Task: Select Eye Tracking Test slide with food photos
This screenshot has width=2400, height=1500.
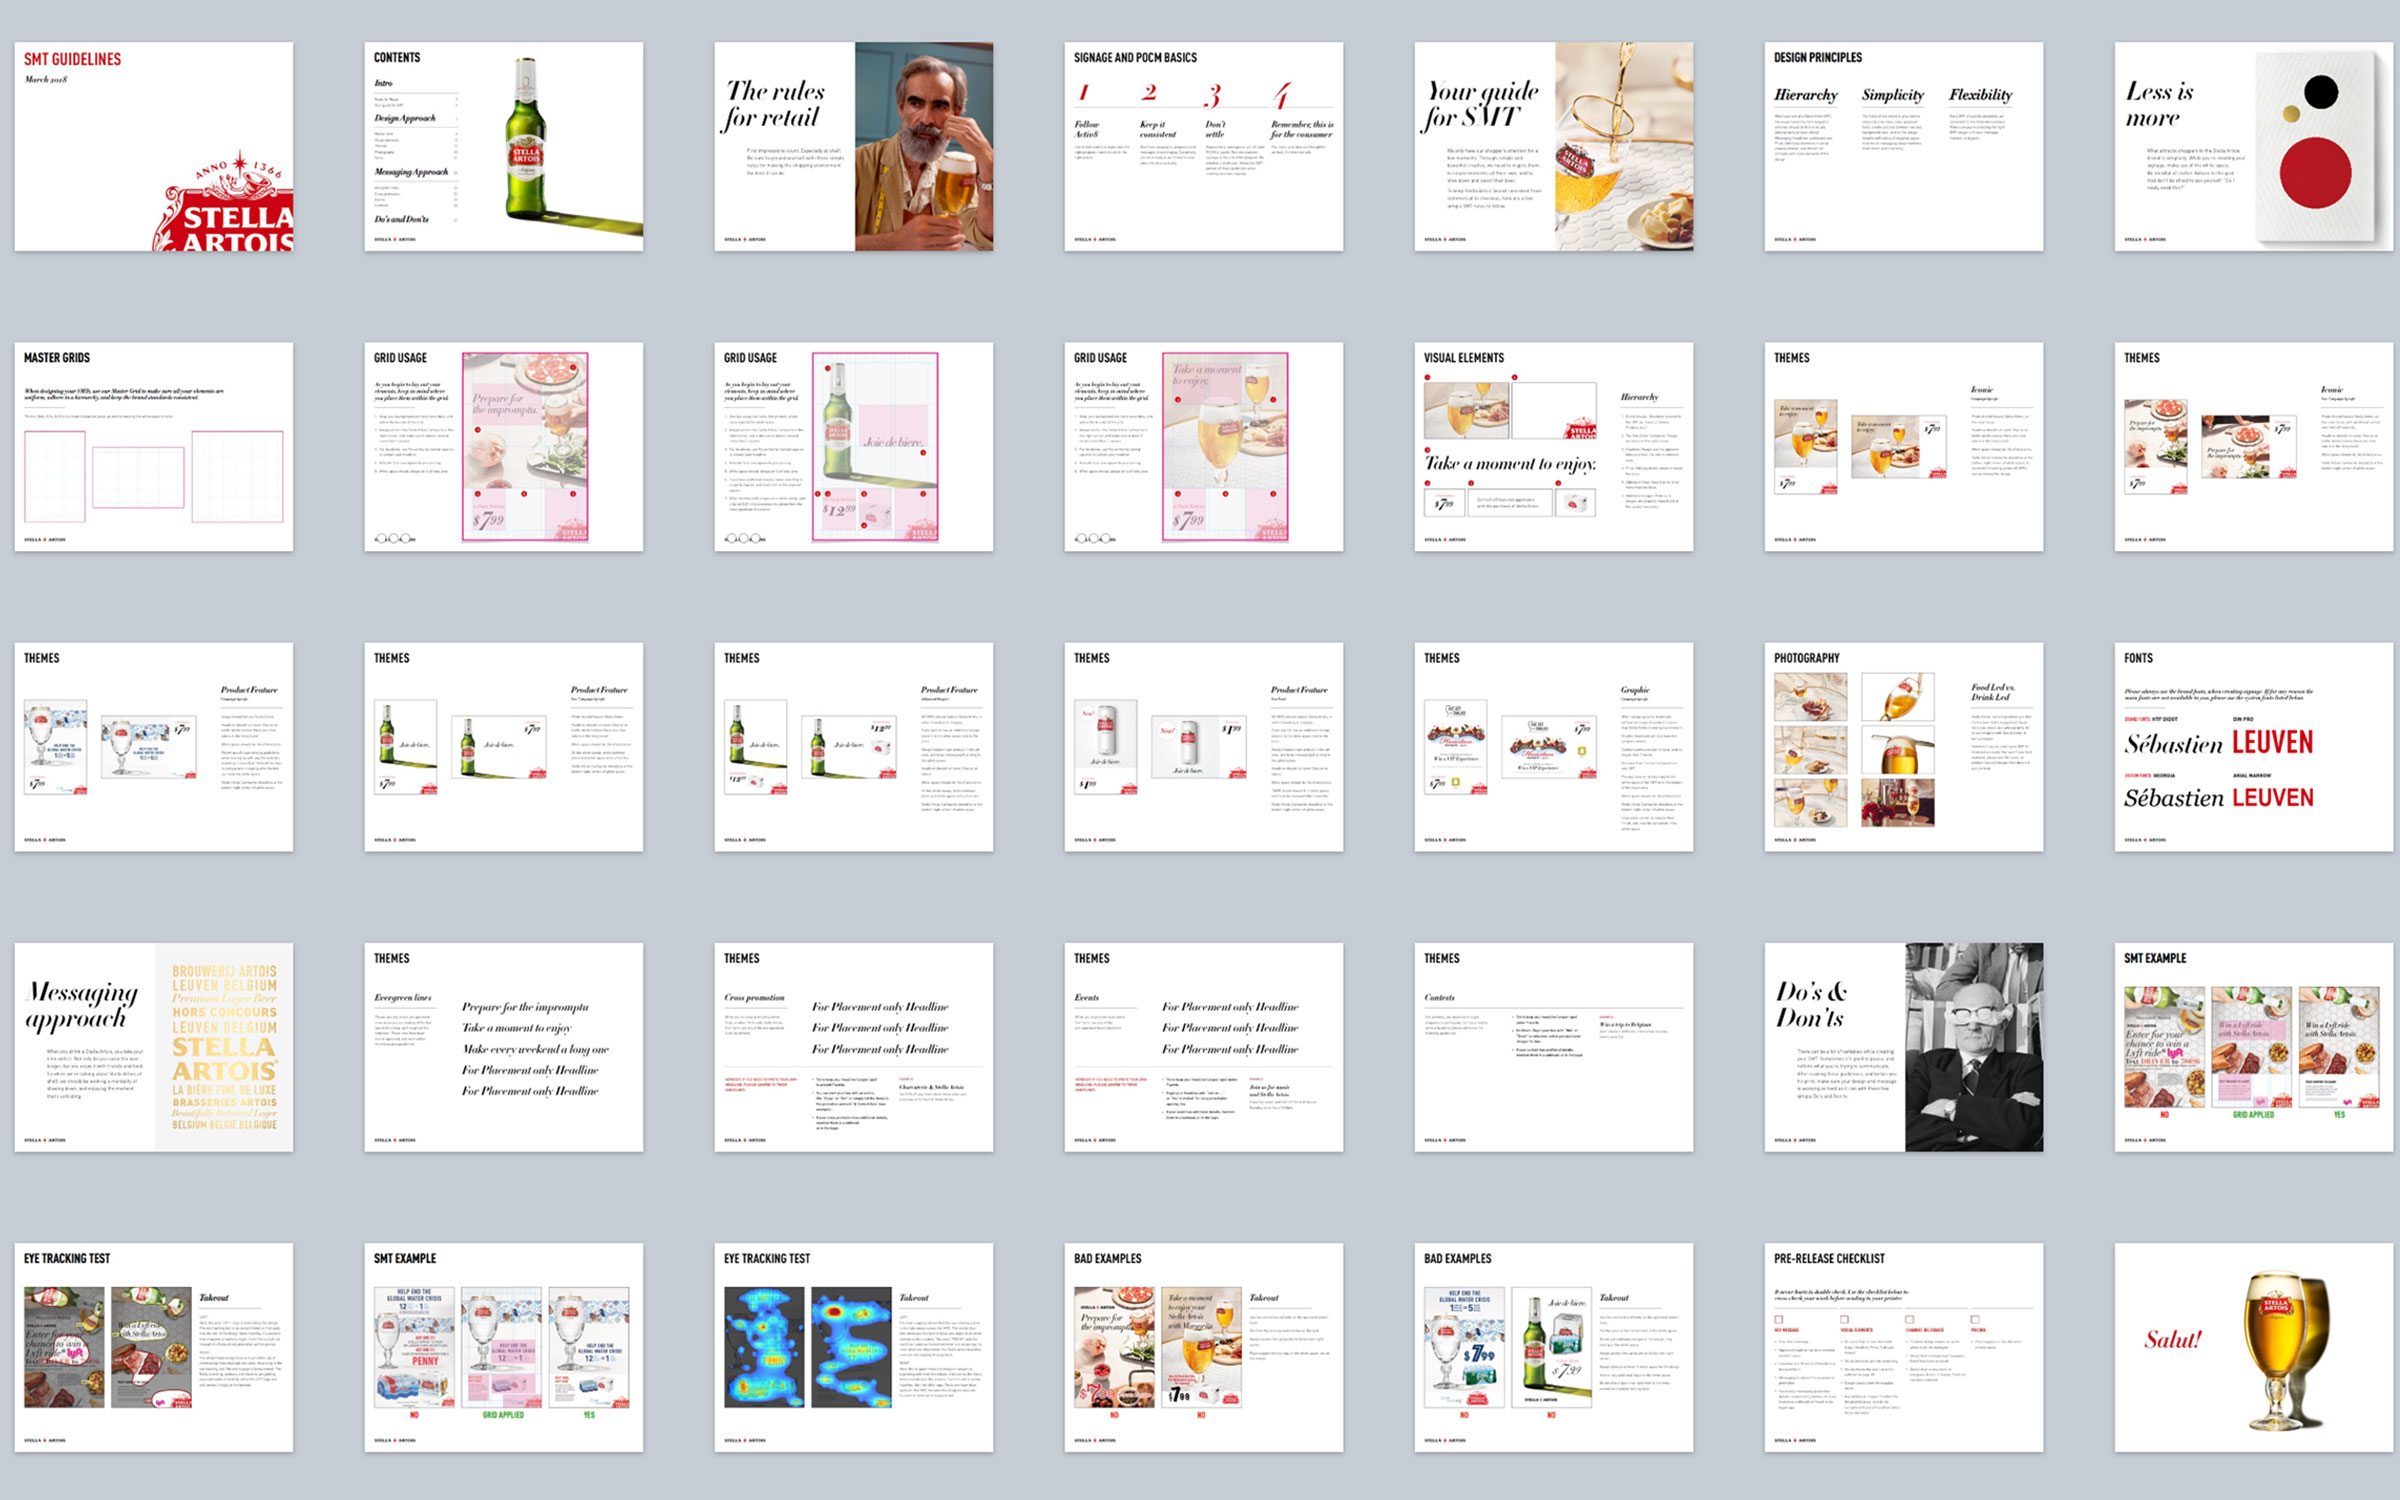Action: 154,1347
